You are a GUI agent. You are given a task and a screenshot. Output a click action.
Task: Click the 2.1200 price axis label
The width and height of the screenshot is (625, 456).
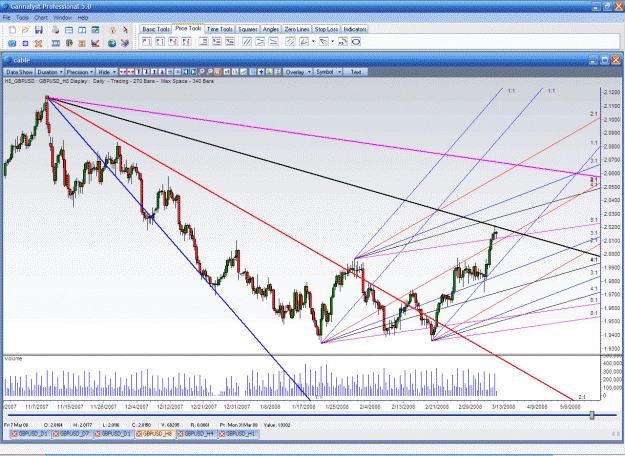(612, 92)
